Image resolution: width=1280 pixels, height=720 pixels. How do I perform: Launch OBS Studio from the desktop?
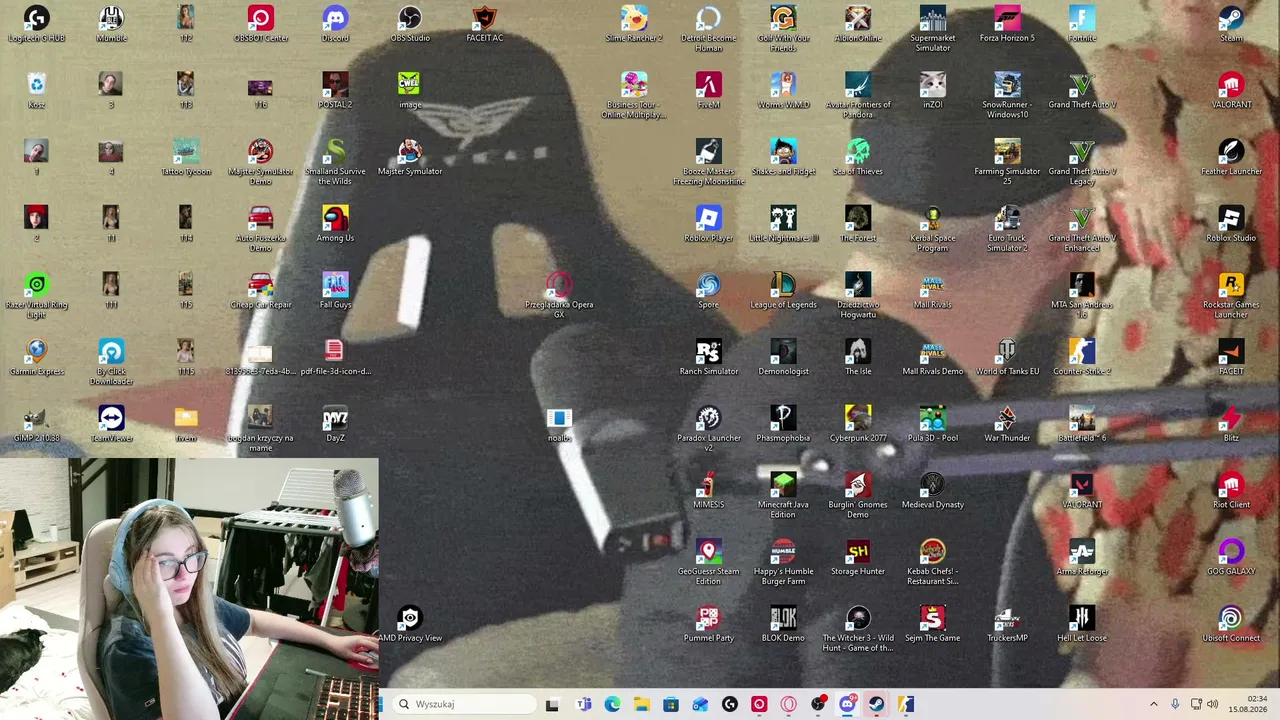tap(410, 24)
